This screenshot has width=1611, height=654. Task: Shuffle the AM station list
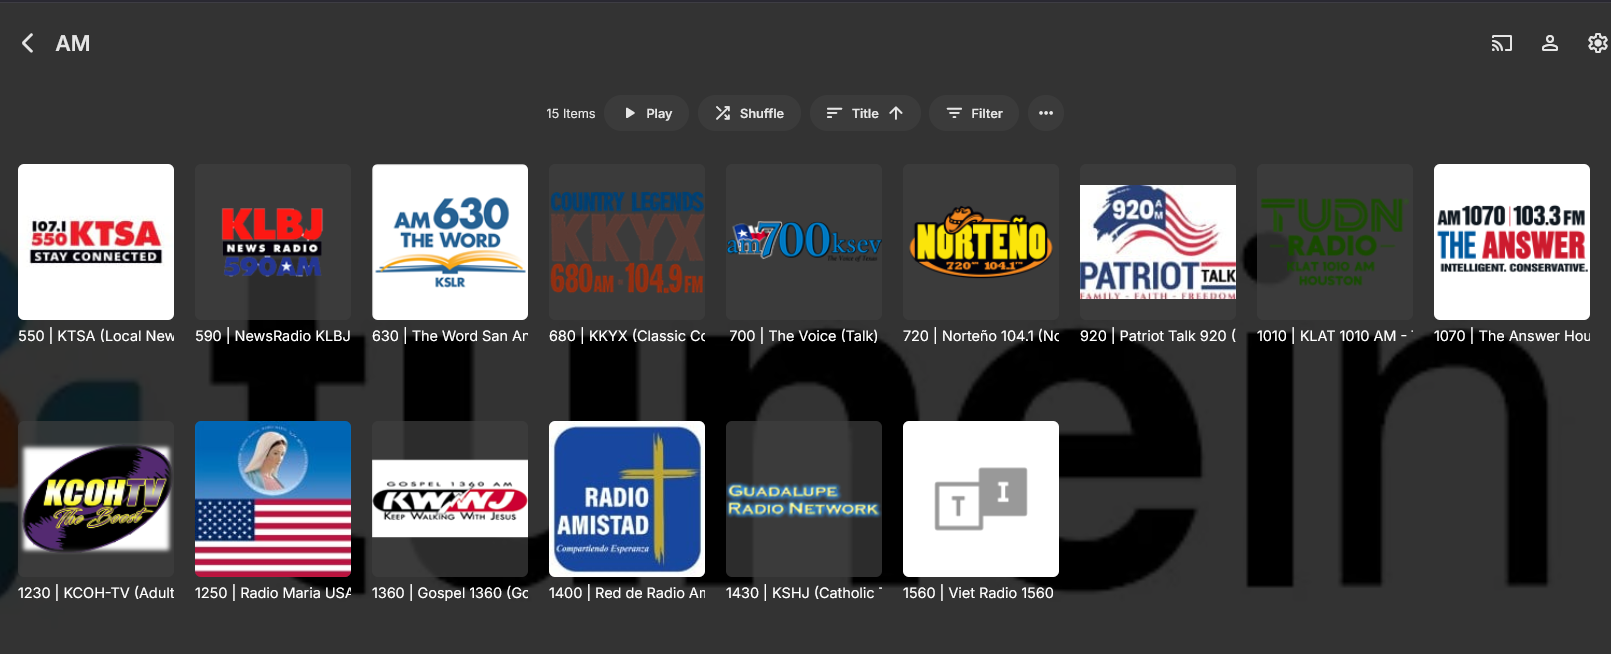[x=749, y=113]
